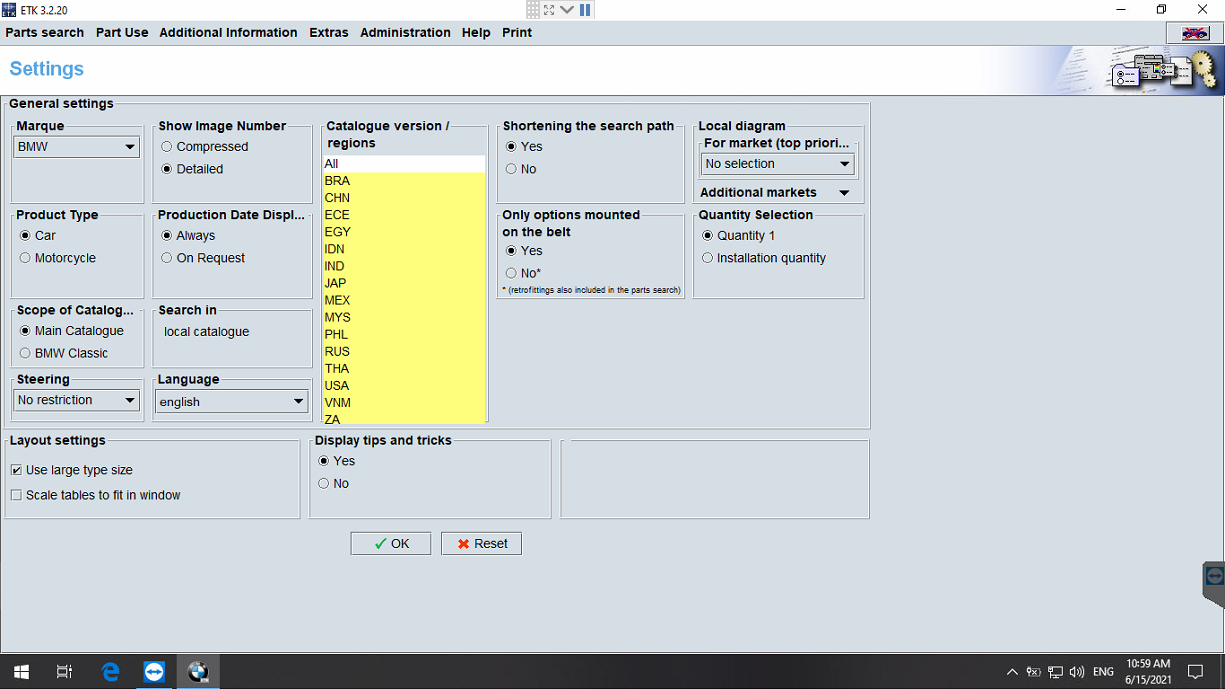Select Always for production date display
1225x689 pixels.
coord(188,235)
